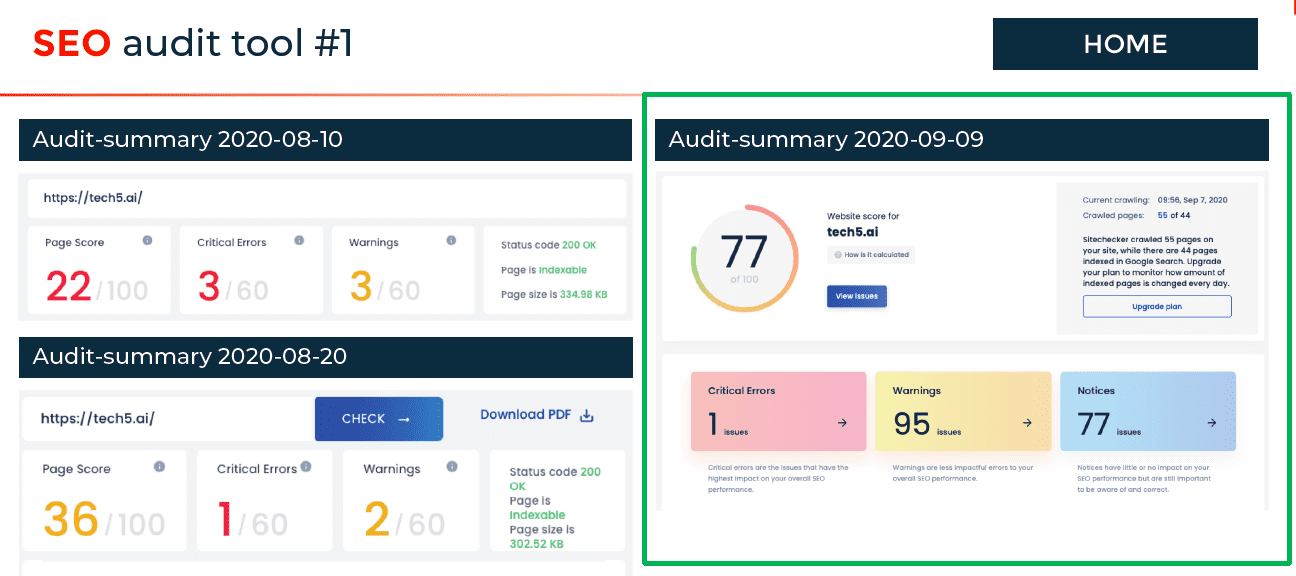Click the Upgrade plan button
The width and height of the screenshot is (1296, 576).
[x=1157, y=306]
